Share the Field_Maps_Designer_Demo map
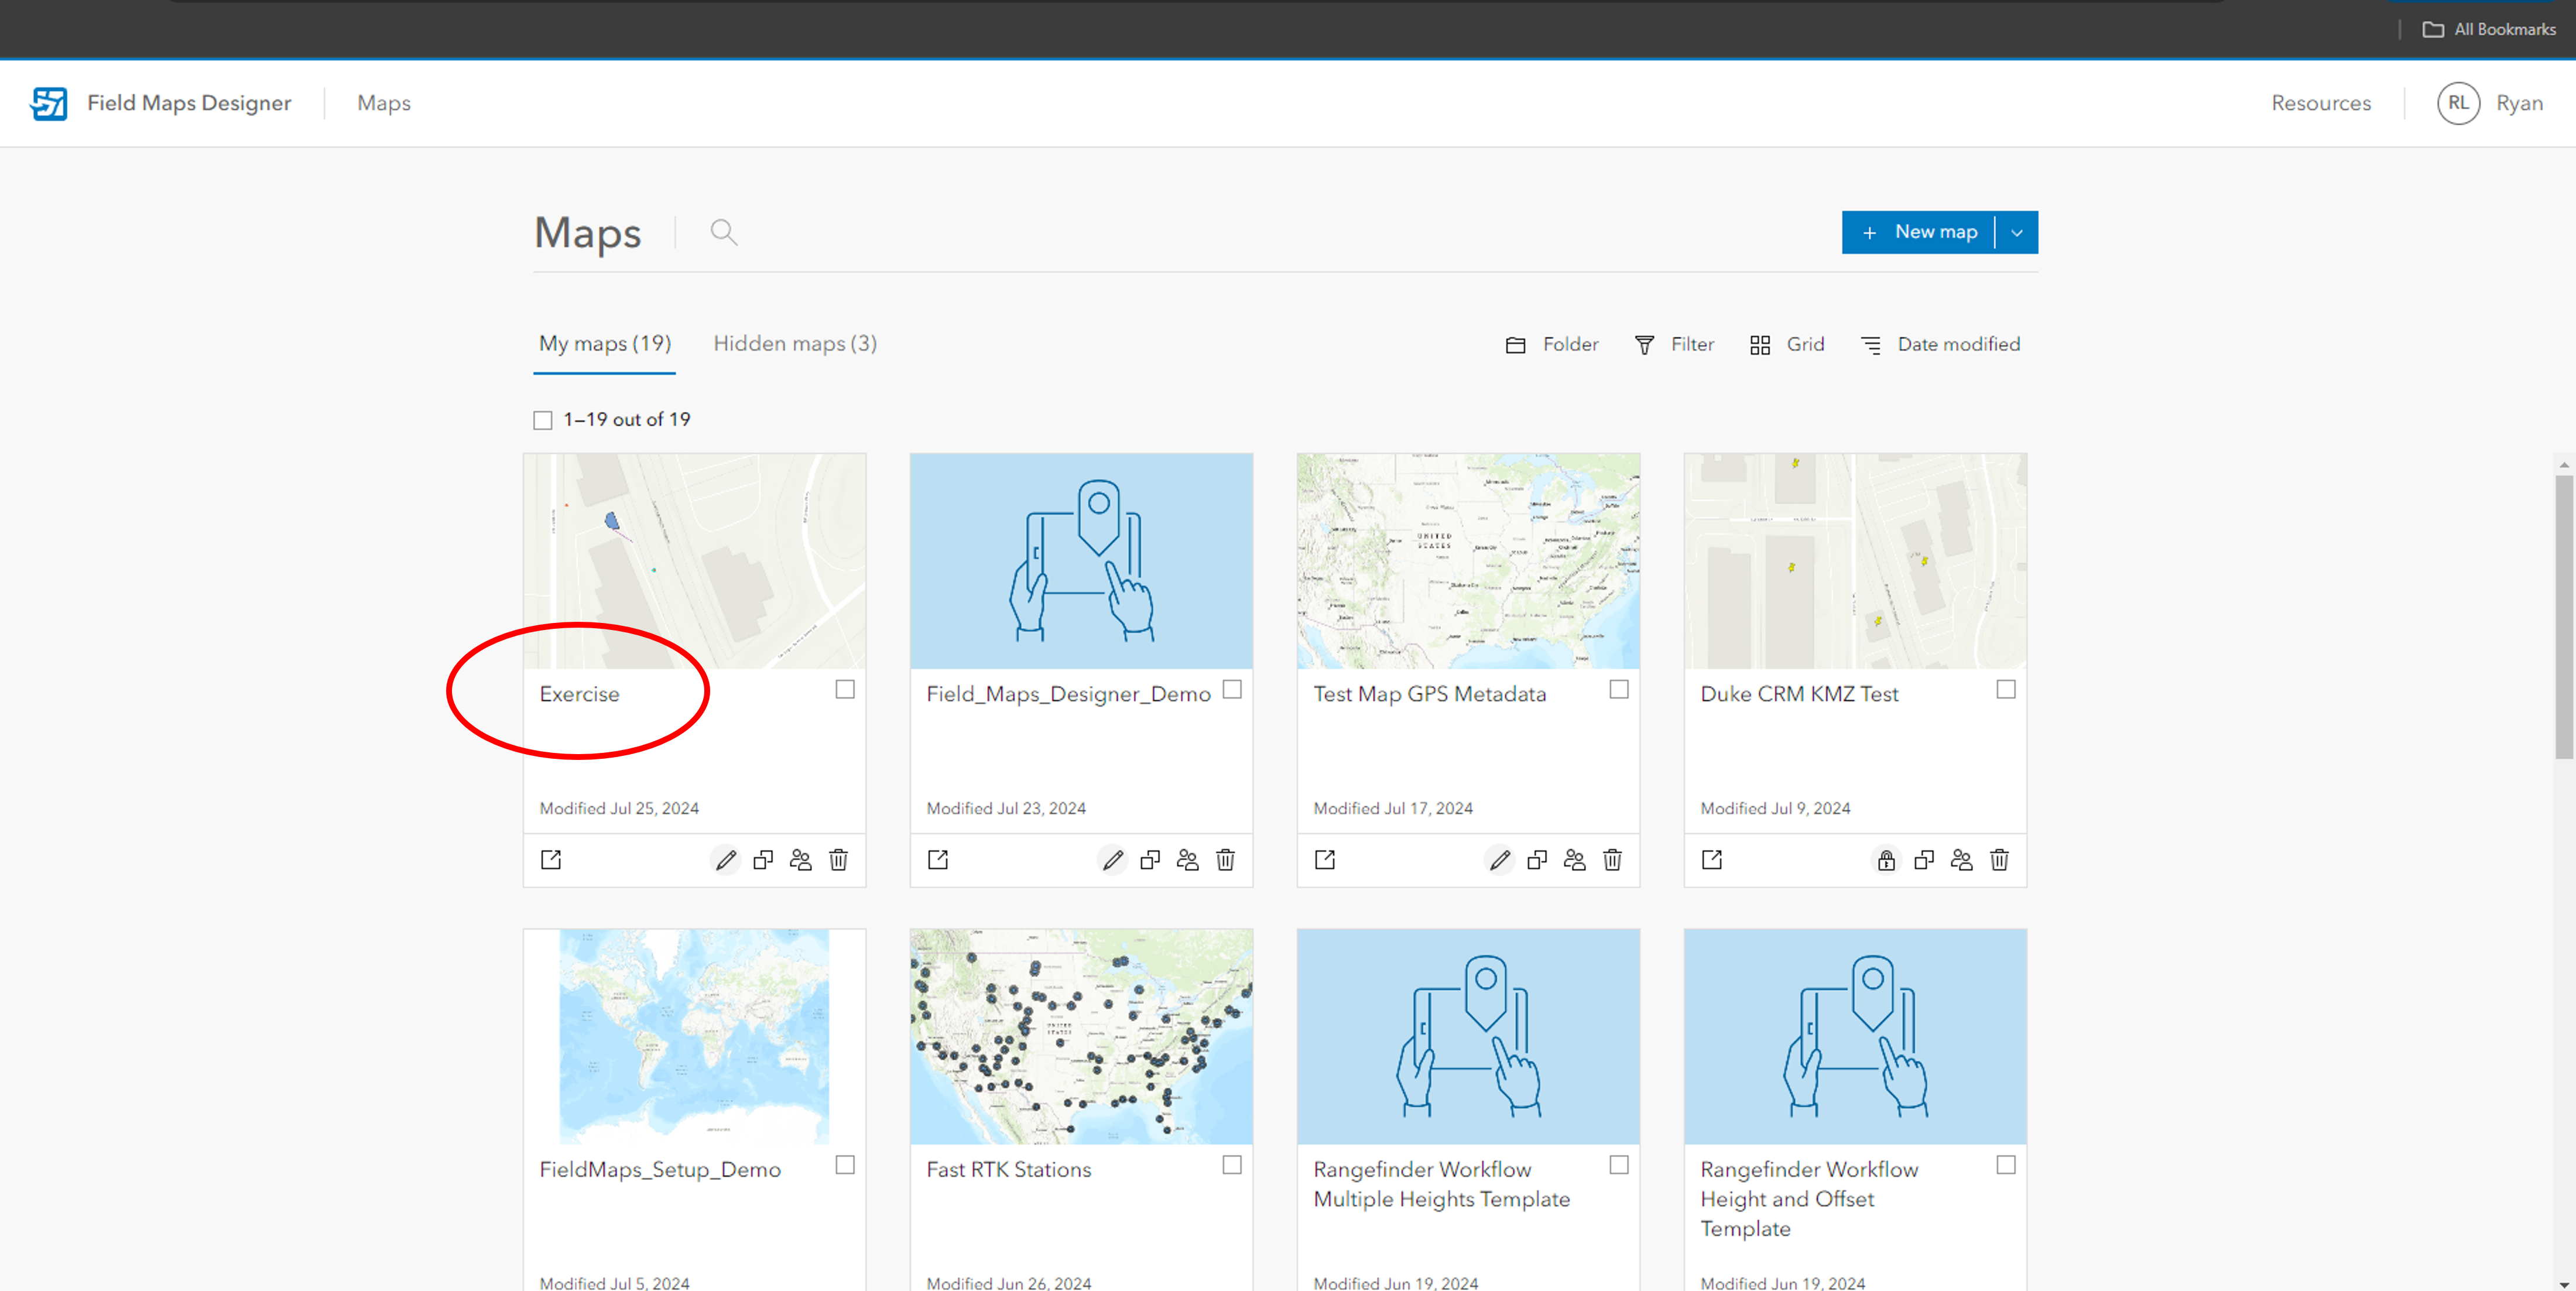 [1188, 860]
